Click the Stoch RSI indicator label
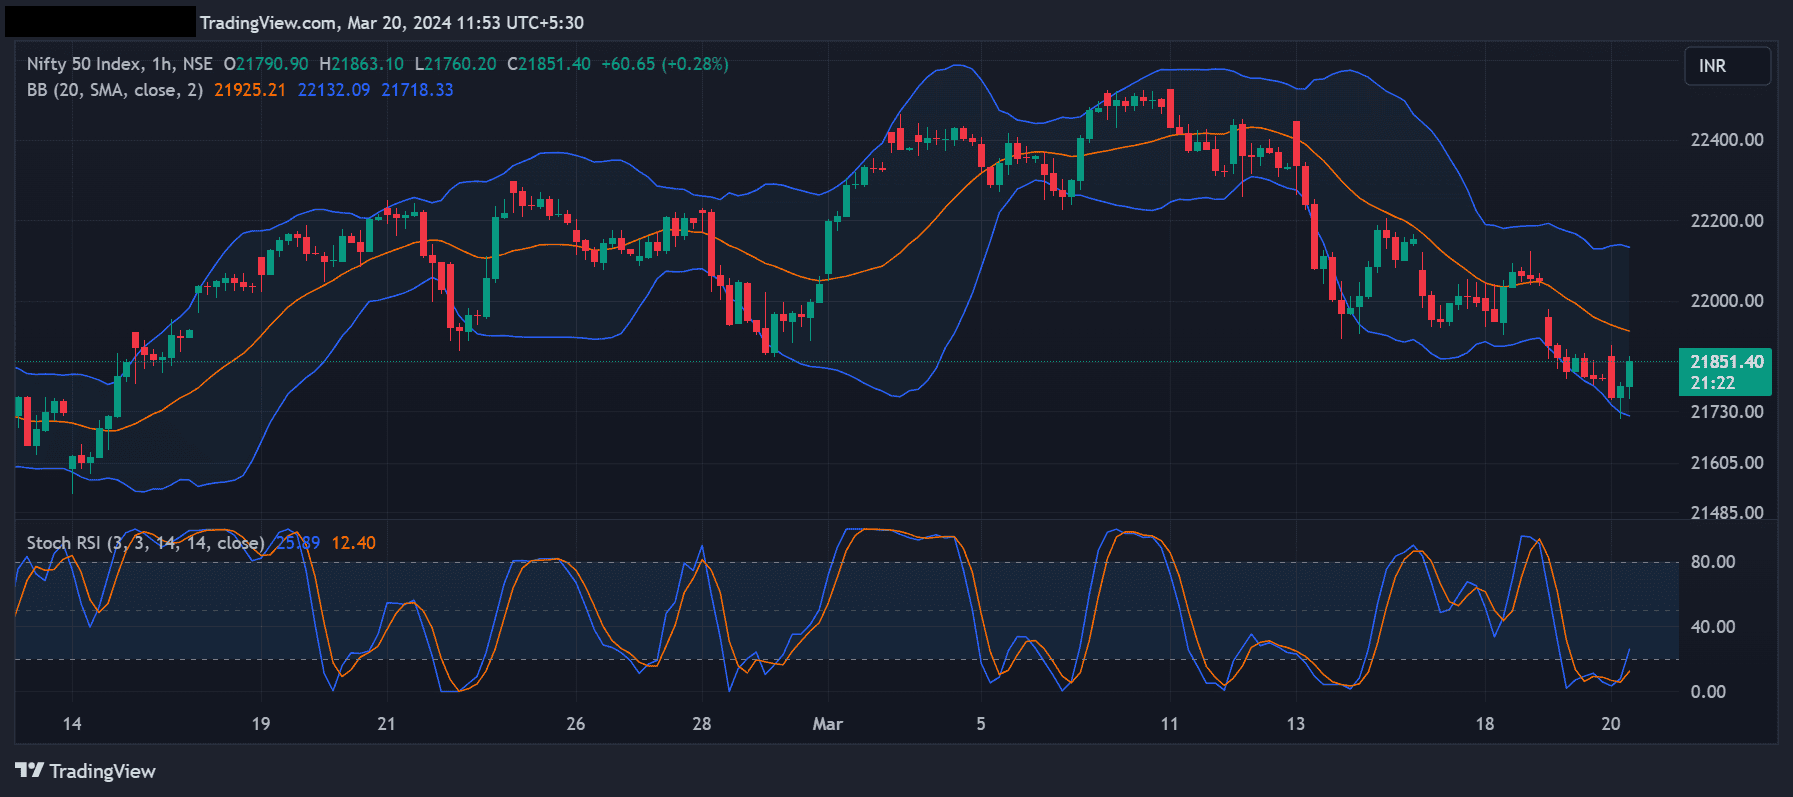This screenshot has width=1793, height=797. (x=145, y=543)
